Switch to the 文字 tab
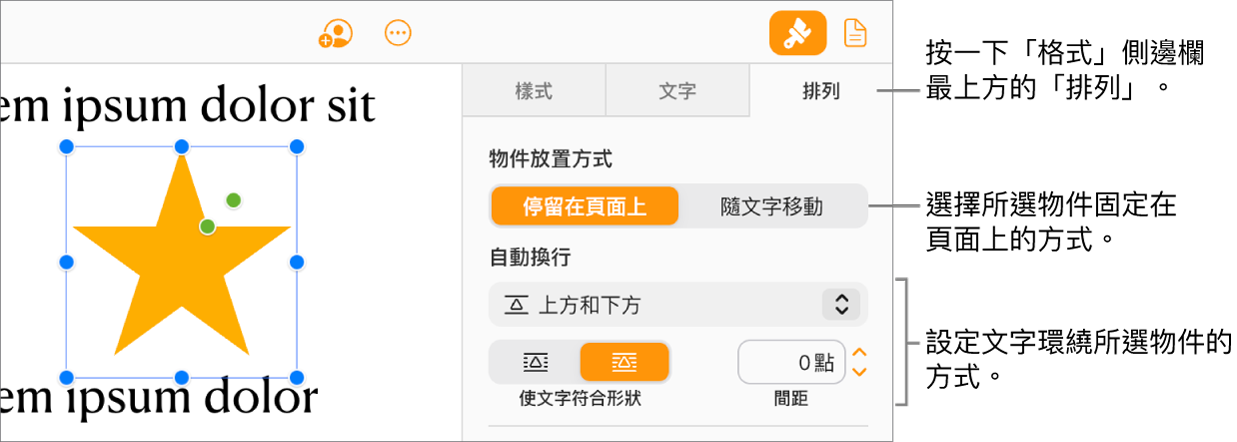1237x442 pixels. (x=677, y=92)
